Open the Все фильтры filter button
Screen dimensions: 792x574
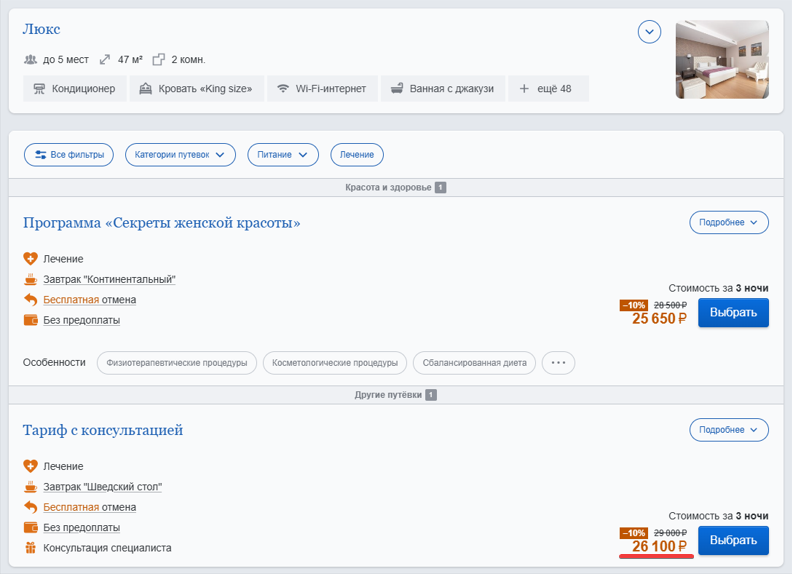pyautogui.click(x=69, y=155)
